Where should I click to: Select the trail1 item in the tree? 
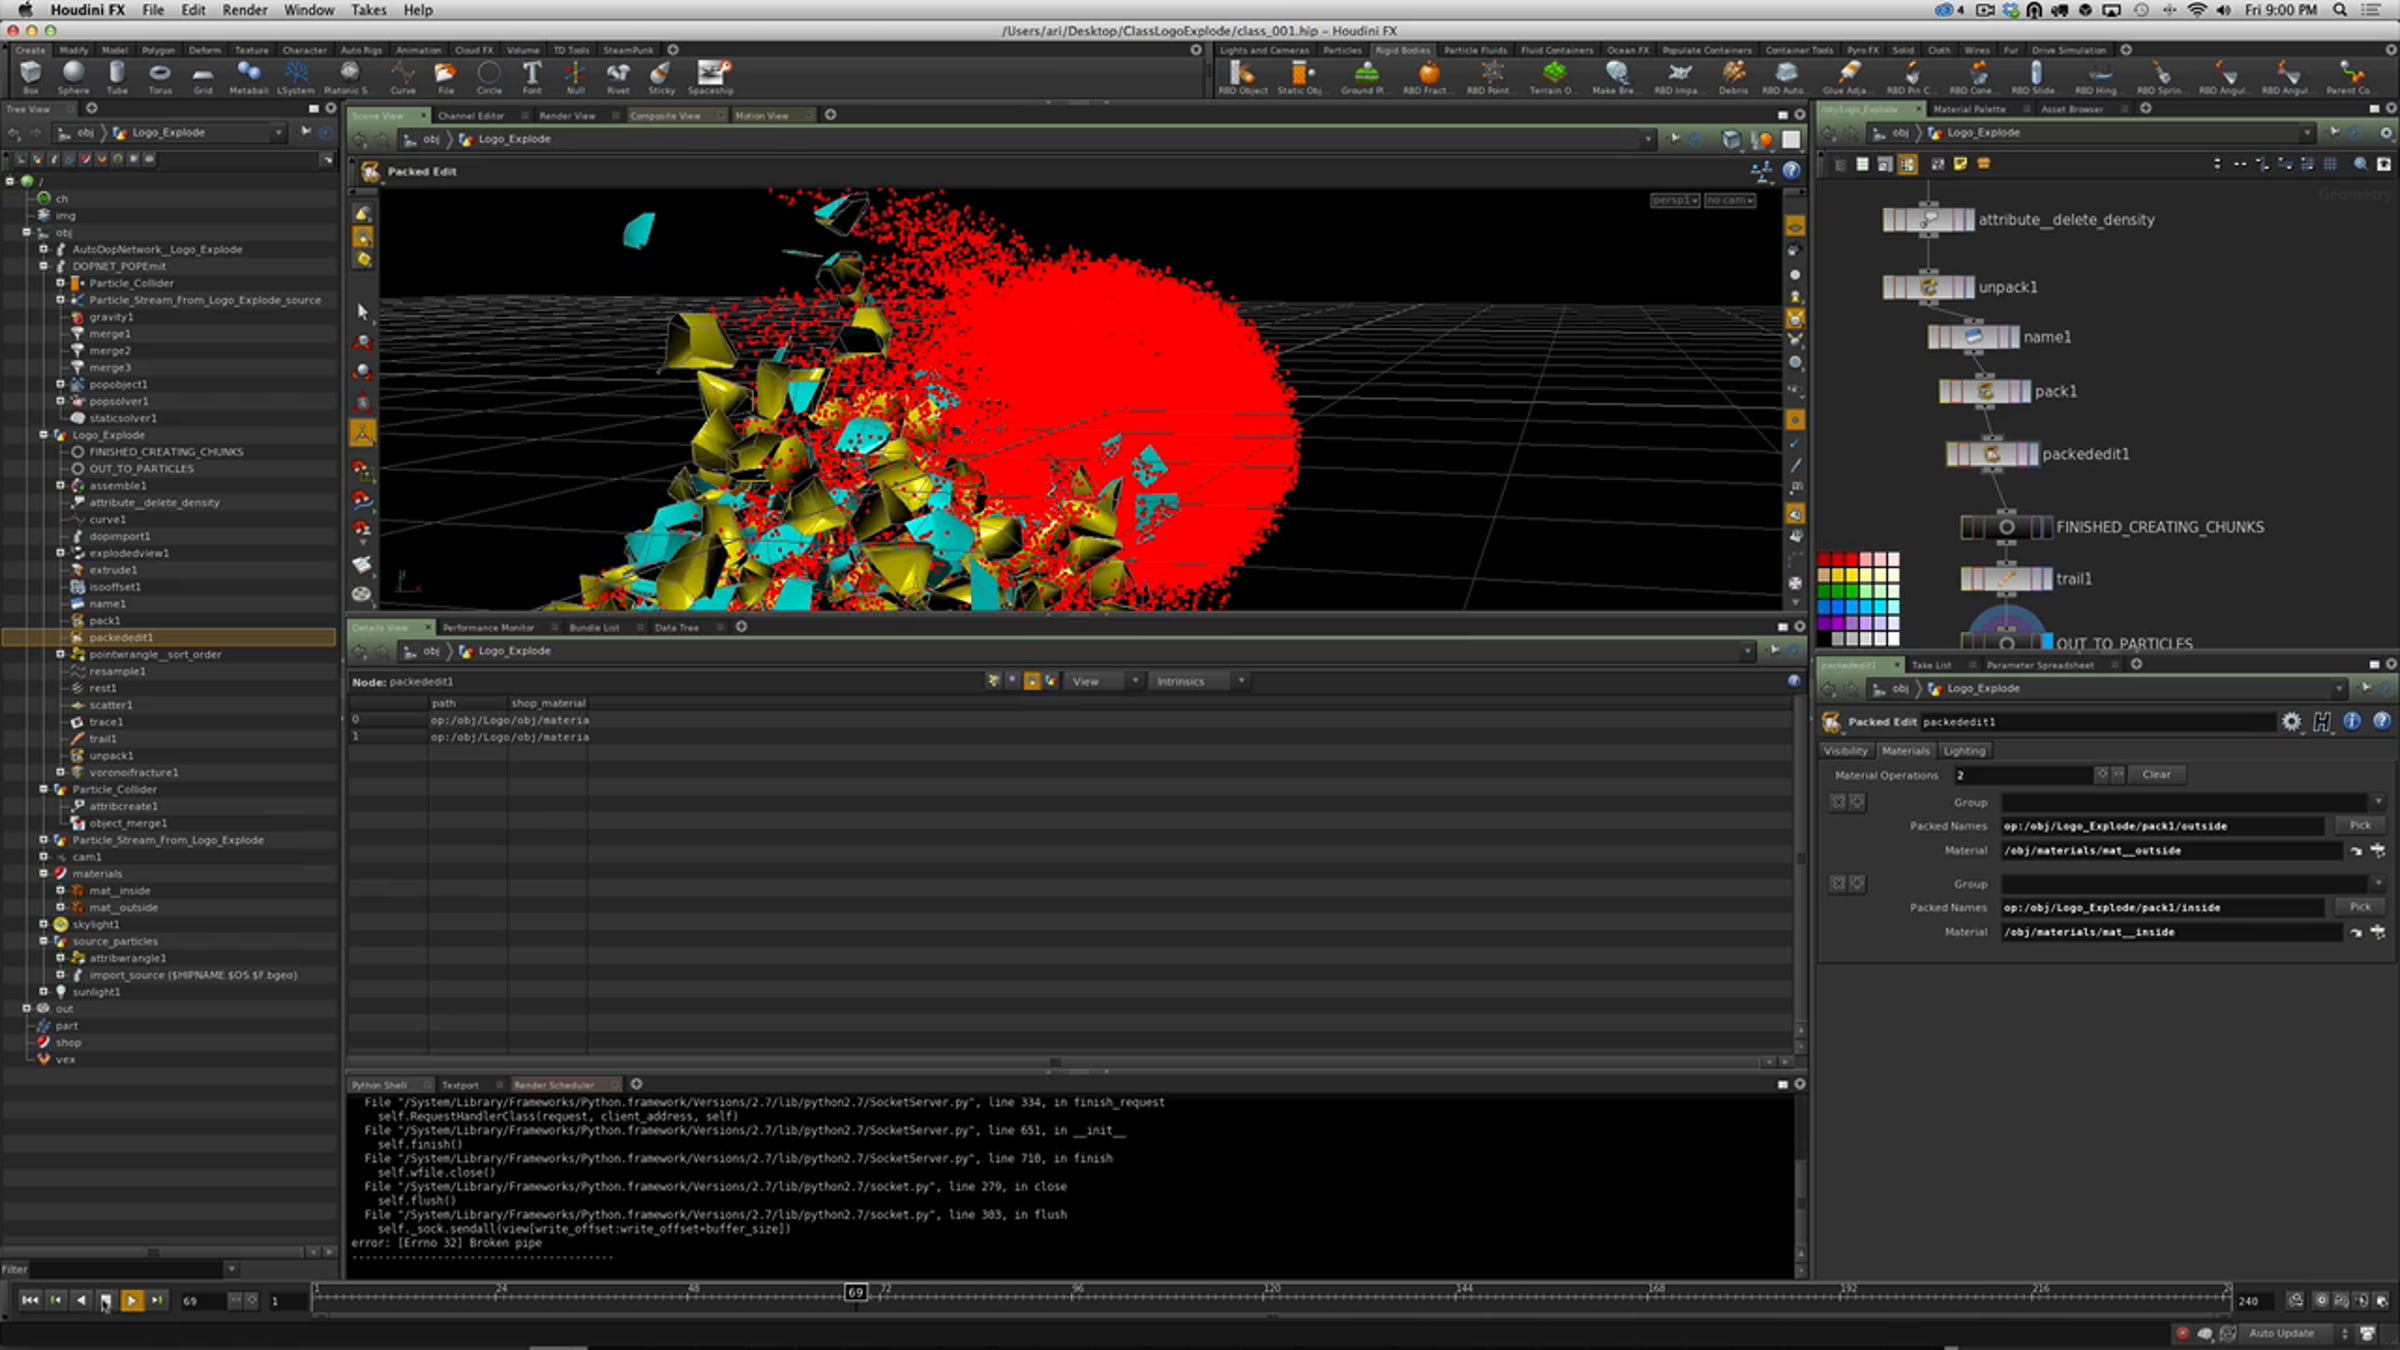pyautogui.click(x=103, y=739)
